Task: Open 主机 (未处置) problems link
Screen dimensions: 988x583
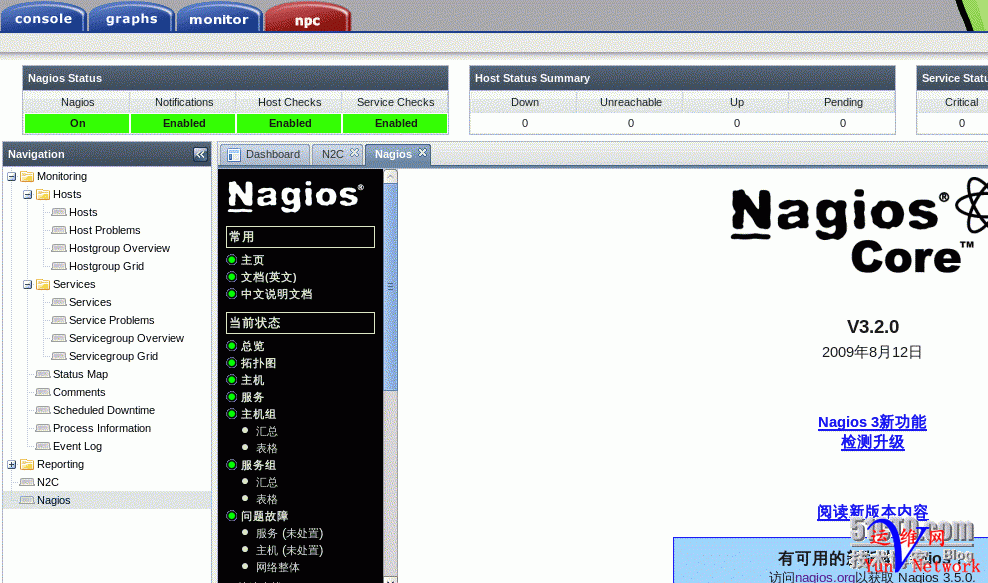Action: pos(289,550)
